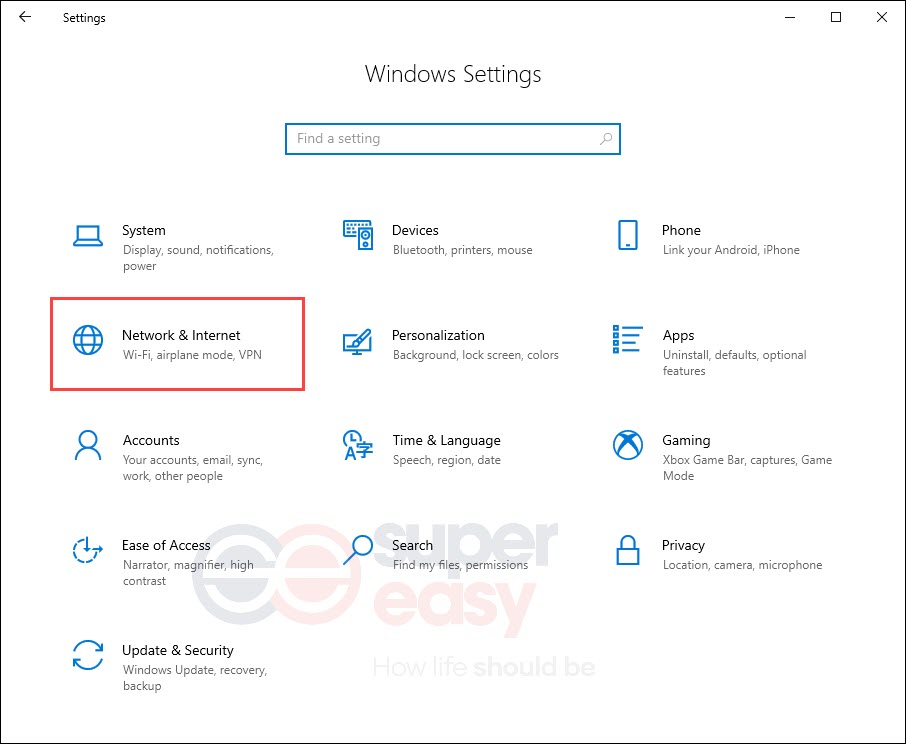Click the Gaming Xbox icon
Screen dimensions: 906x744
[627, 445]
